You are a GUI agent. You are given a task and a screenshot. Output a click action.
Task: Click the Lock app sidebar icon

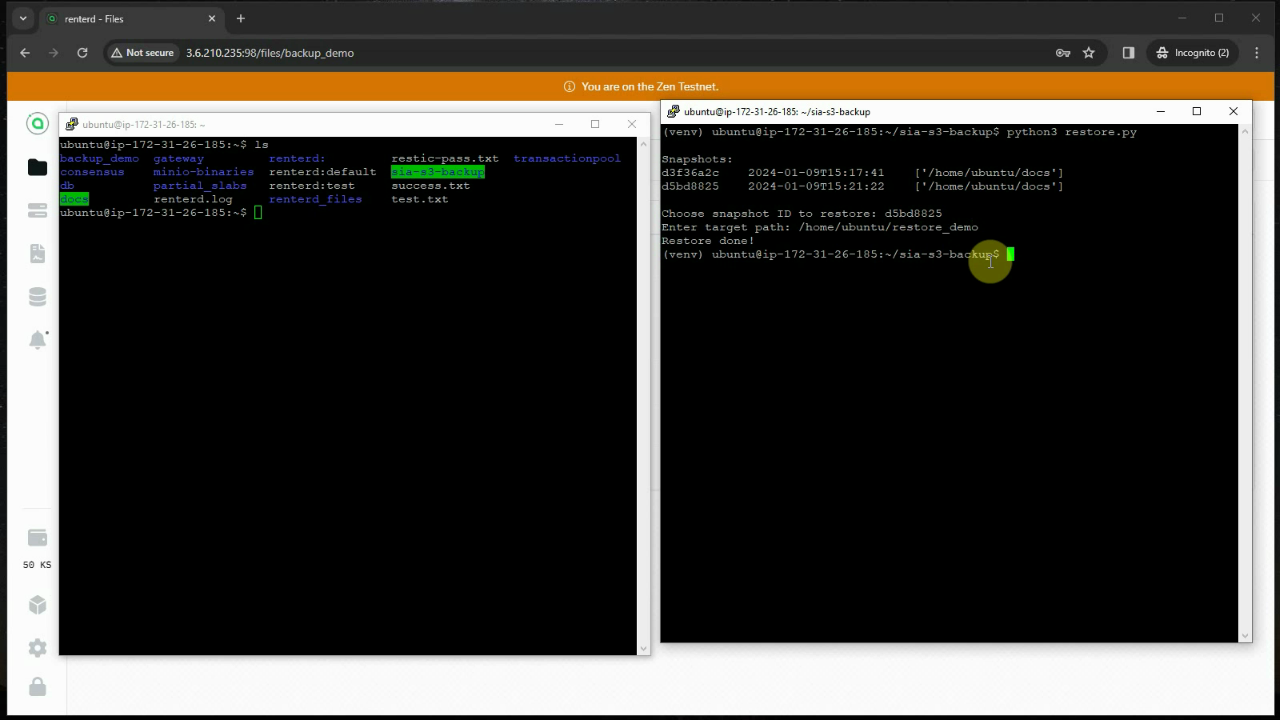pyautogui.click(x=37, y=686)
